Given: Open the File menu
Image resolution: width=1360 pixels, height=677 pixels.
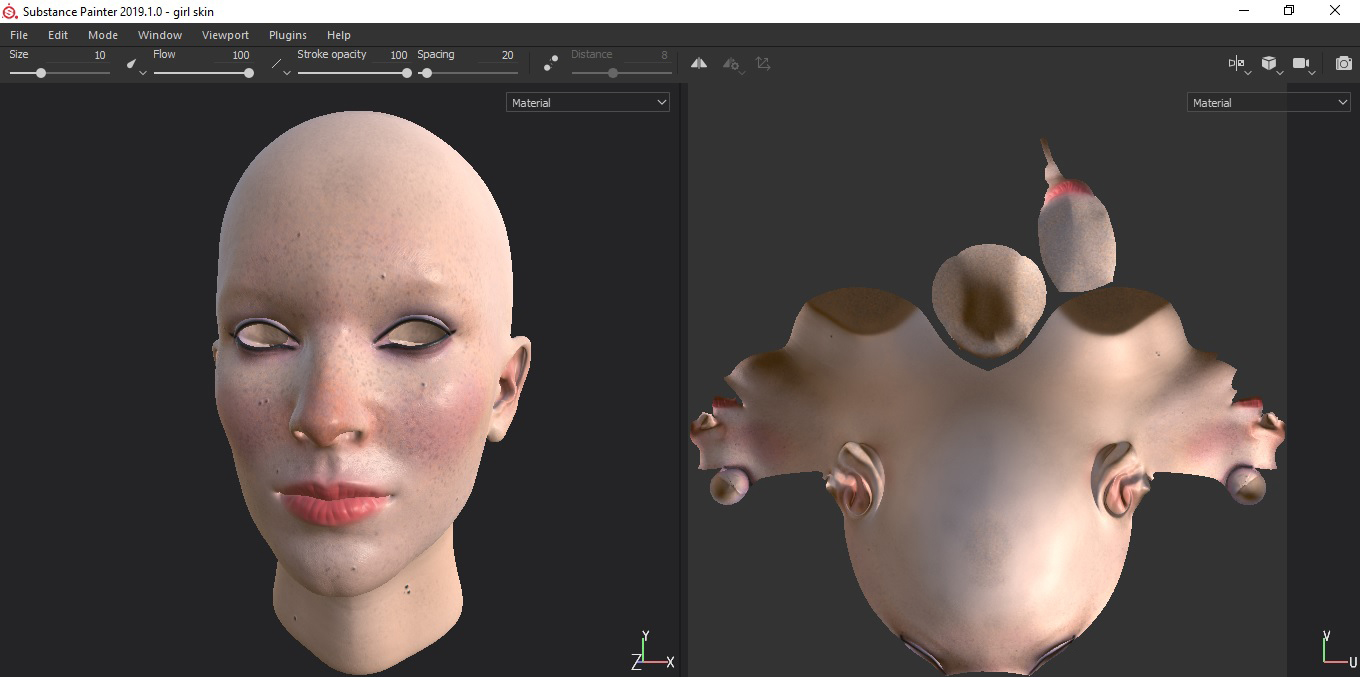Looking at the screenshot, I should click(19, 35).
